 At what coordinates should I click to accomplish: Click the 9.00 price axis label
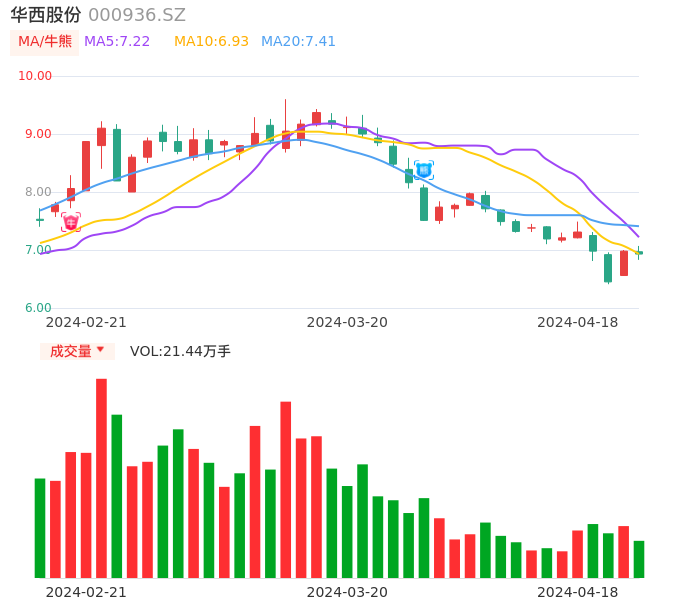tap(38, 134)
